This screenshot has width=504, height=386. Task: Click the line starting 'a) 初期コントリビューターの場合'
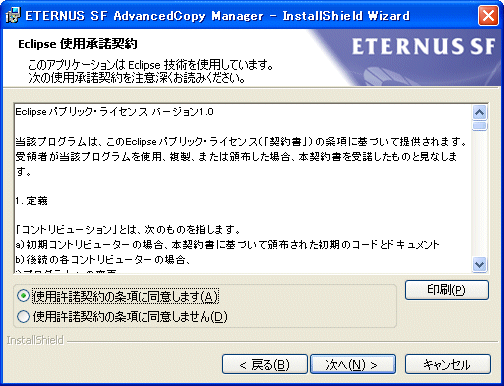[x=227, y=245]
